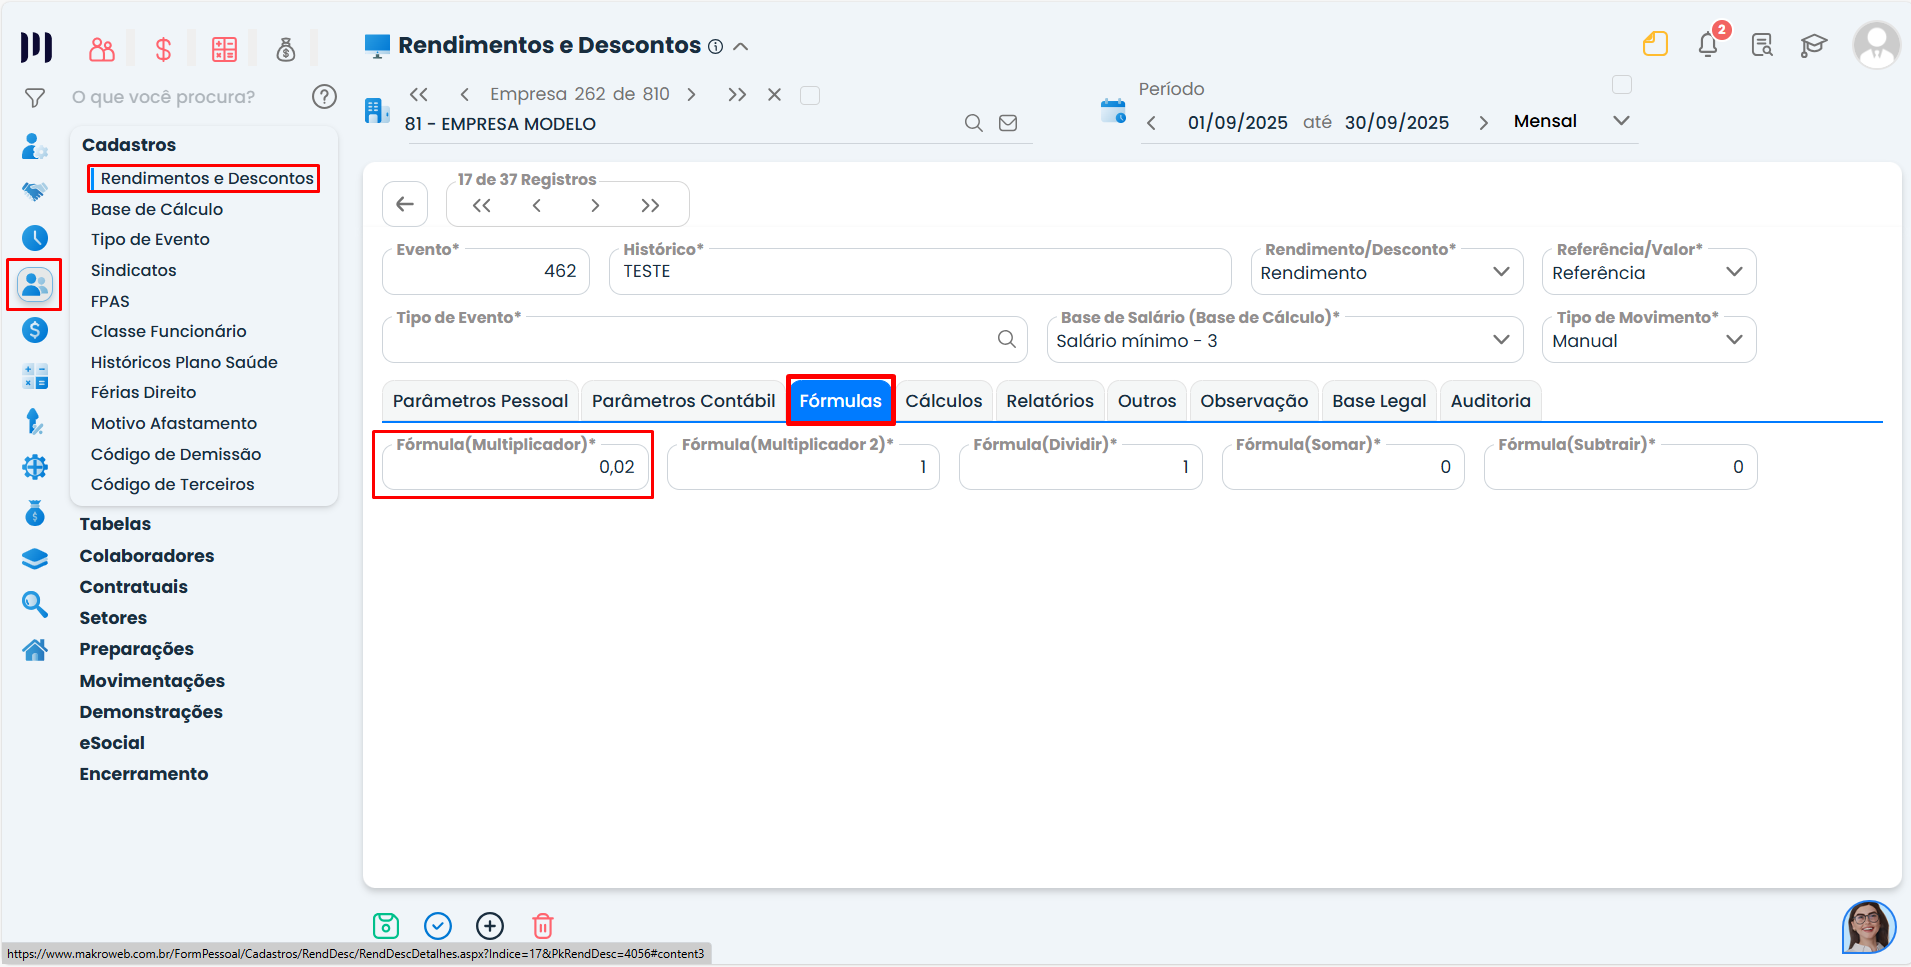Image resolution: width=1911 pixels, height=967 pixels.
Task: Click the filter funnel icon
Action: coord(35,97)
